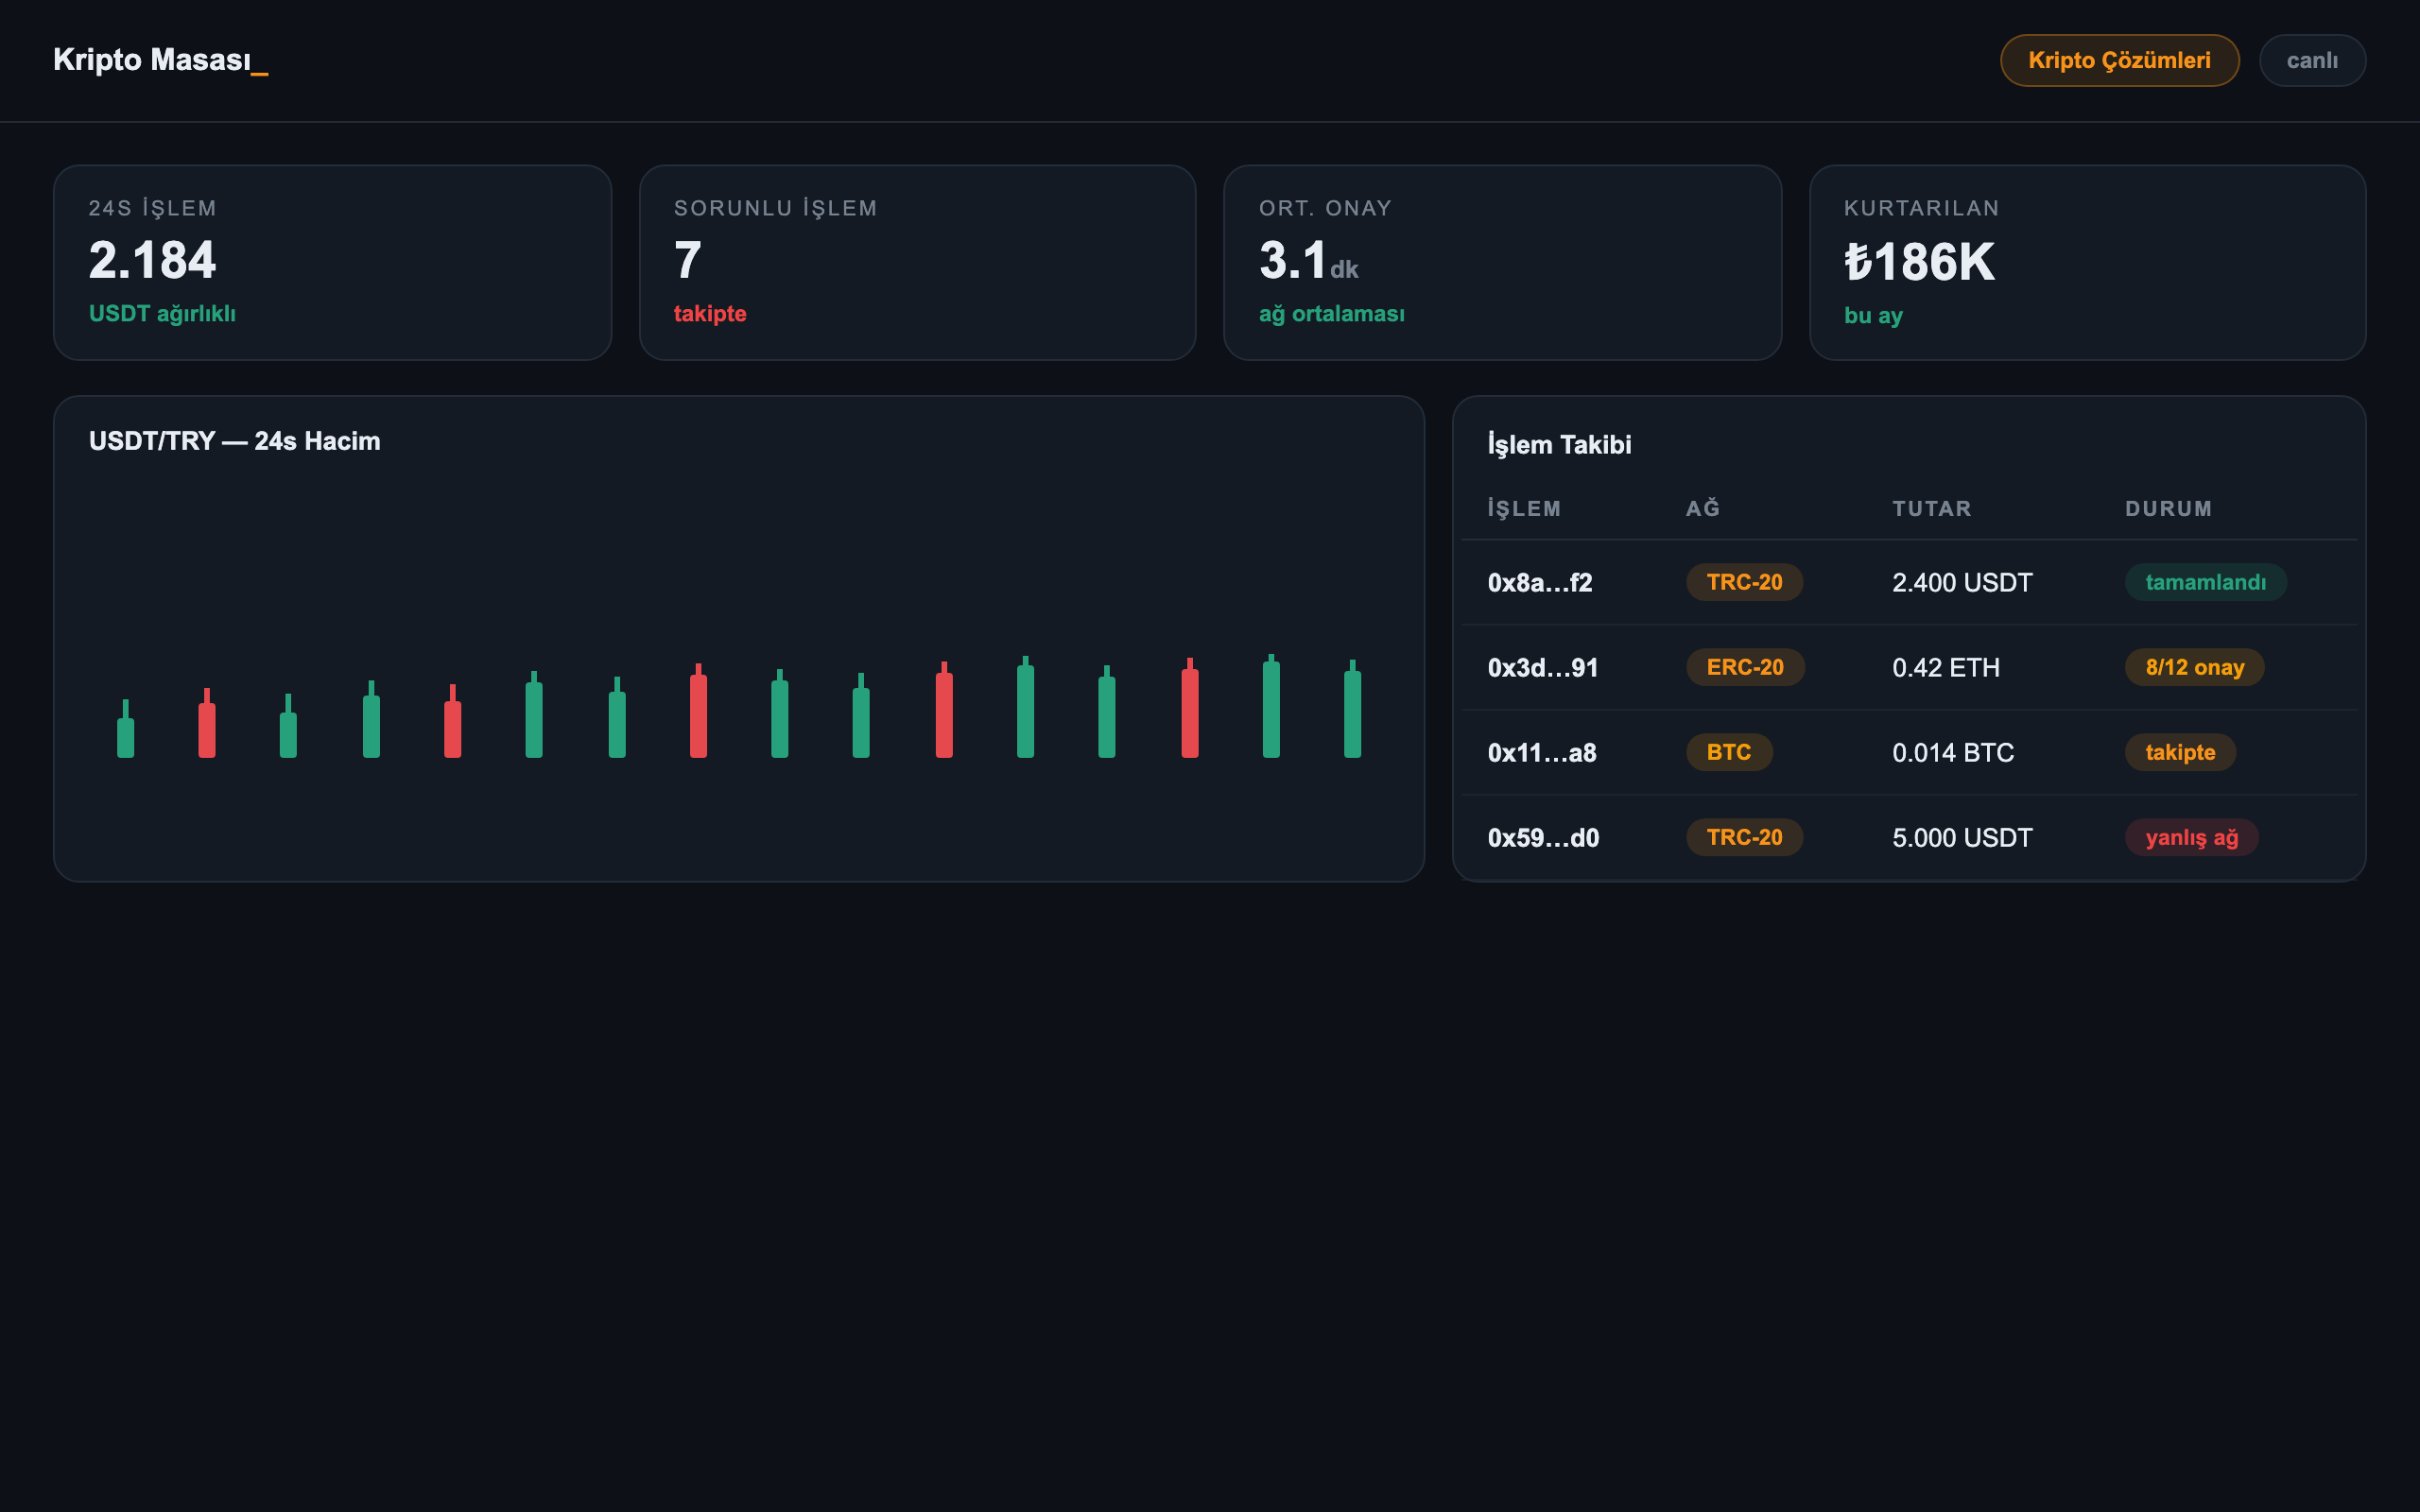Screen dimensions: 2420x1512
Task: Select the KURTARILAN ₺186K card
Action: [2087, 262]
